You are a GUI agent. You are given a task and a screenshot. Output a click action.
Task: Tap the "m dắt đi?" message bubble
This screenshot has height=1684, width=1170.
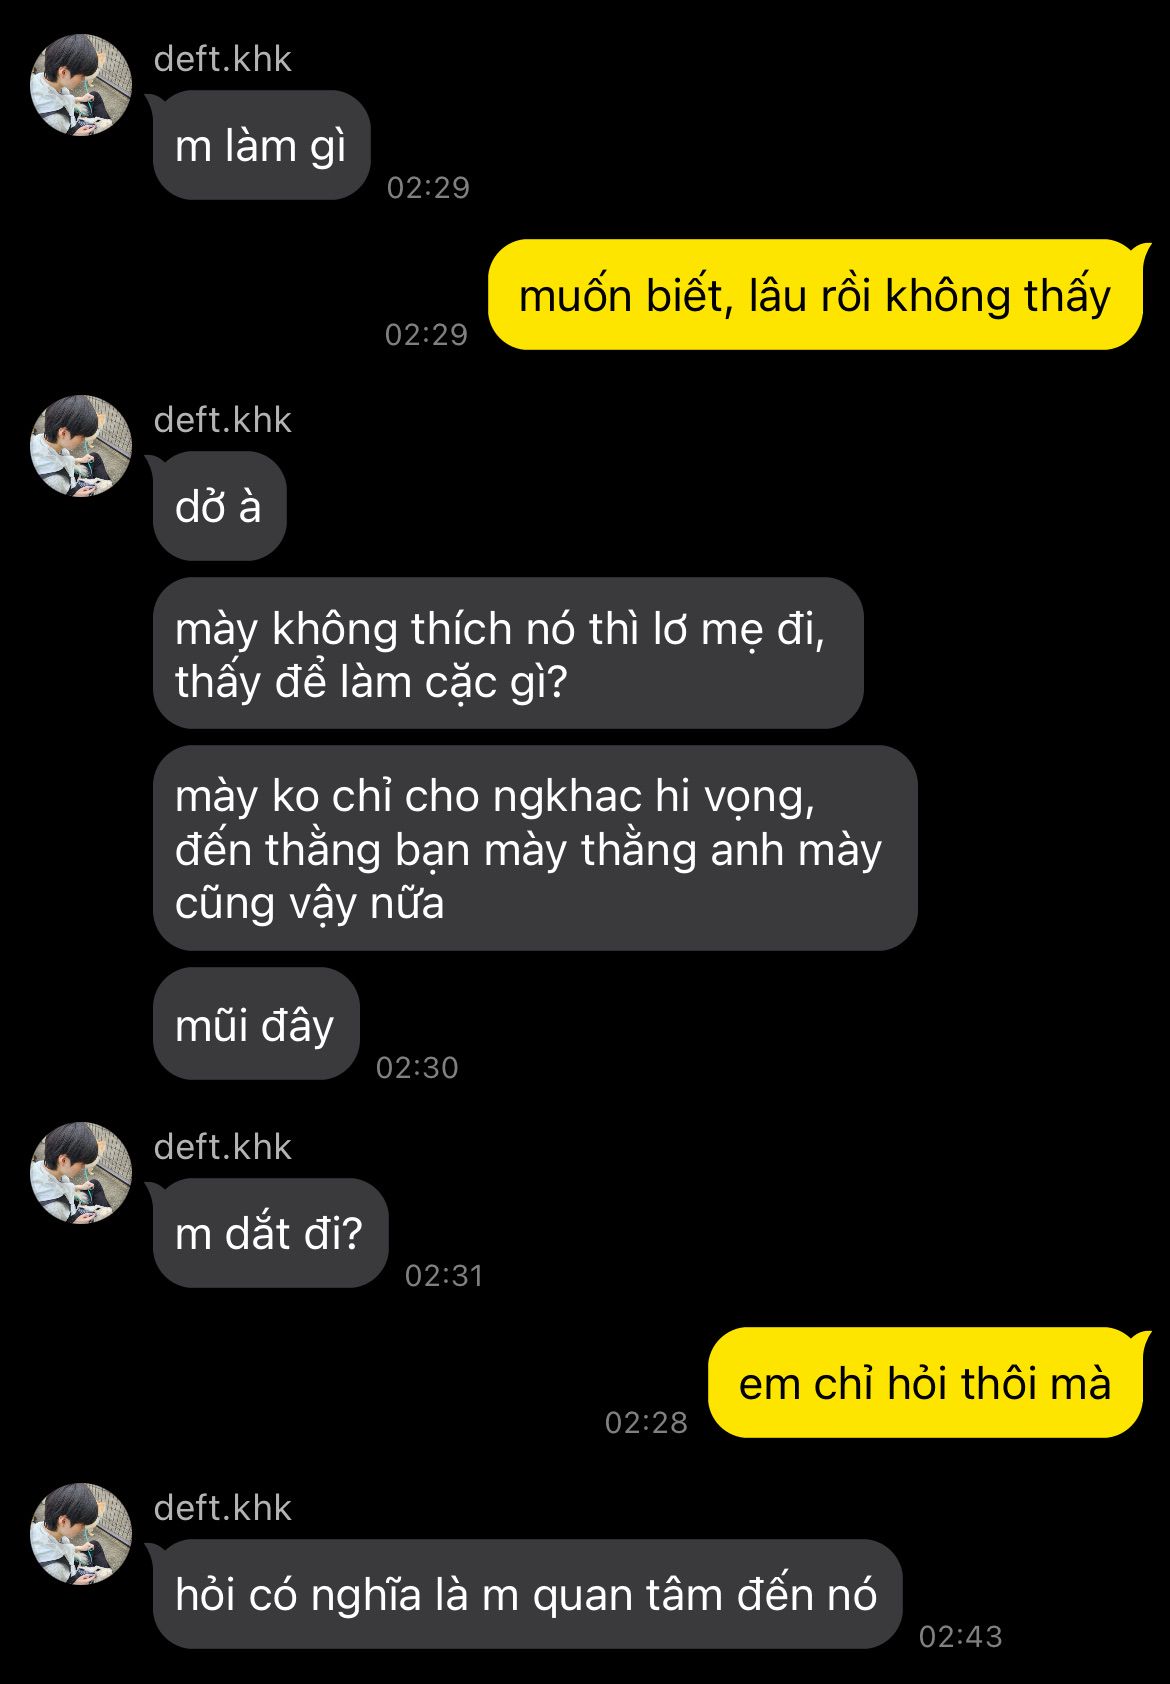pos(270,1233)
